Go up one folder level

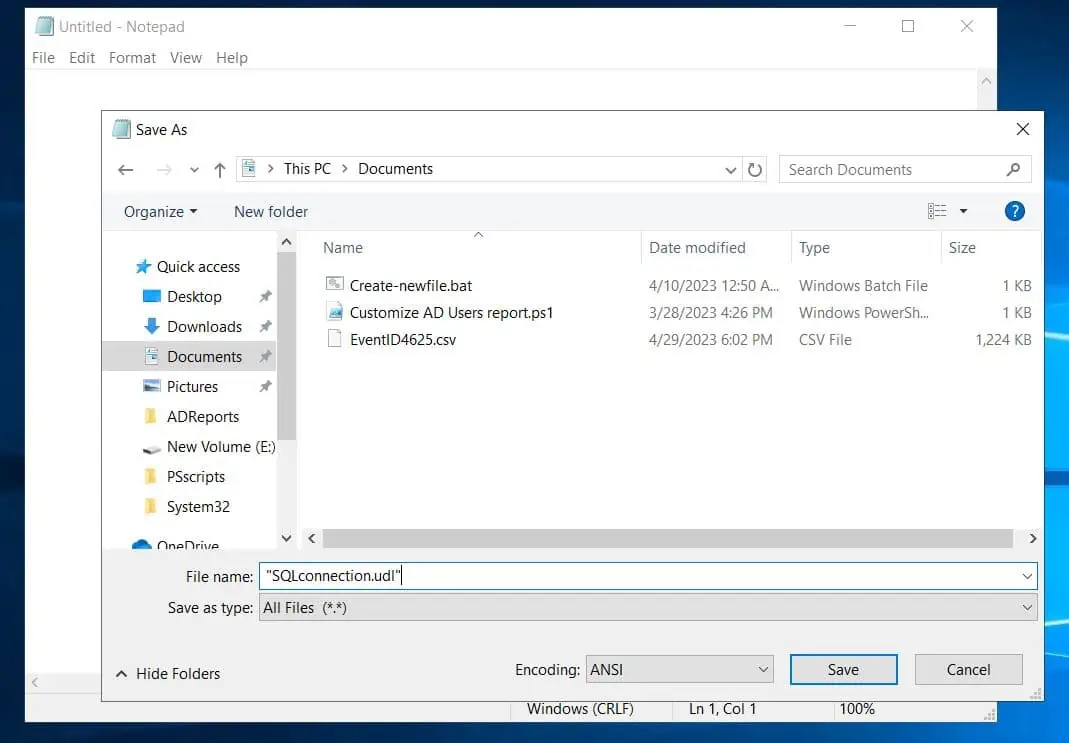pos(220,170)
